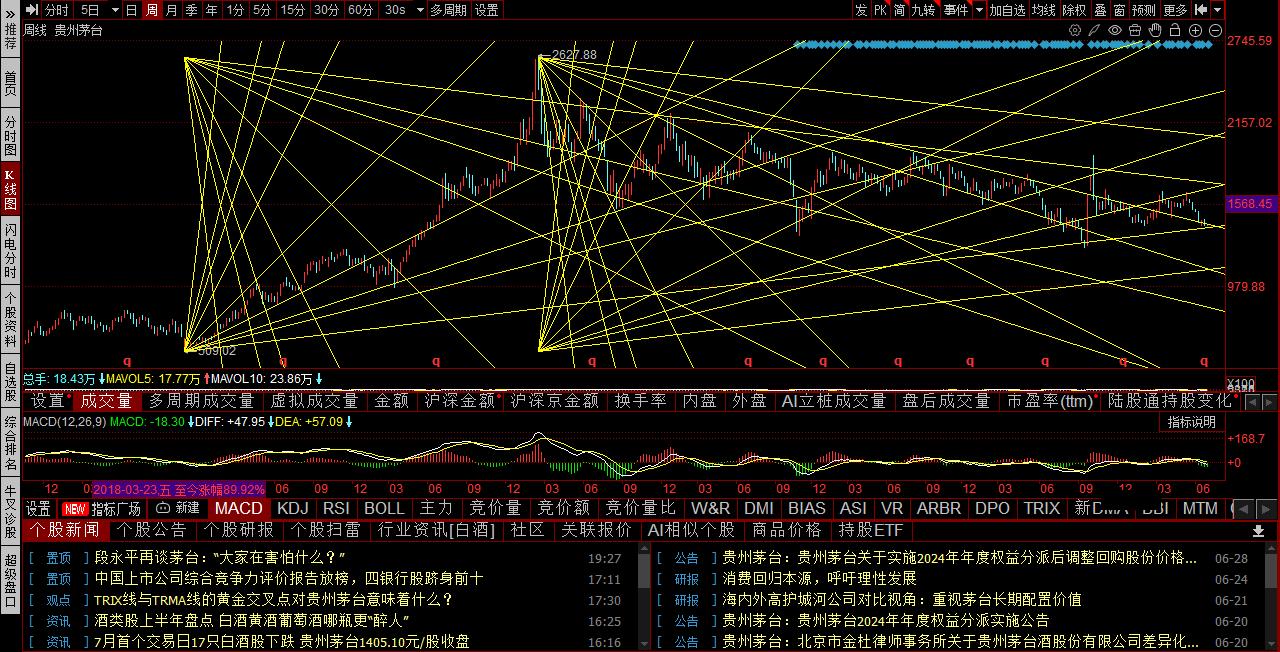Toggle 均线 moving averages
The width and height of the screenshot is (1280, 652).
click(x=1044, y=9)
